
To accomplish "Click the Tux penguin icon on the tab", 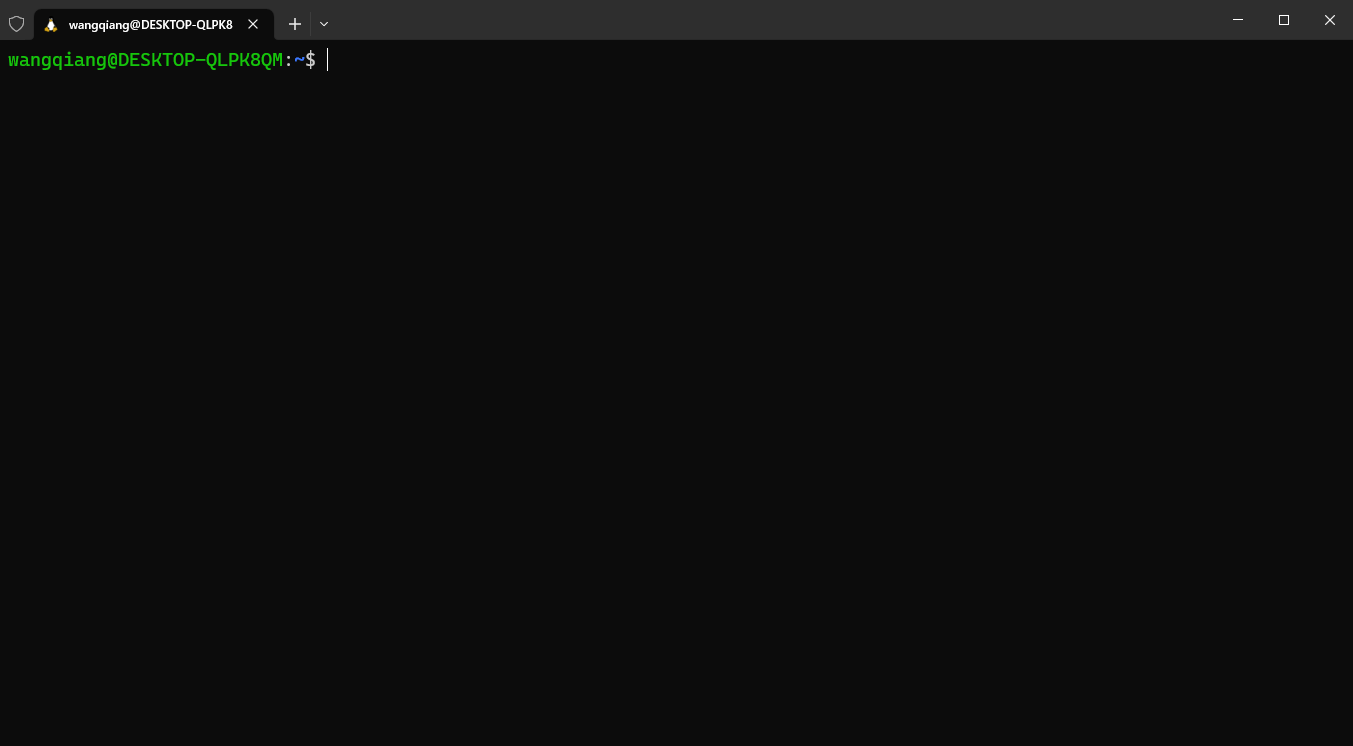I will (51, 25).
